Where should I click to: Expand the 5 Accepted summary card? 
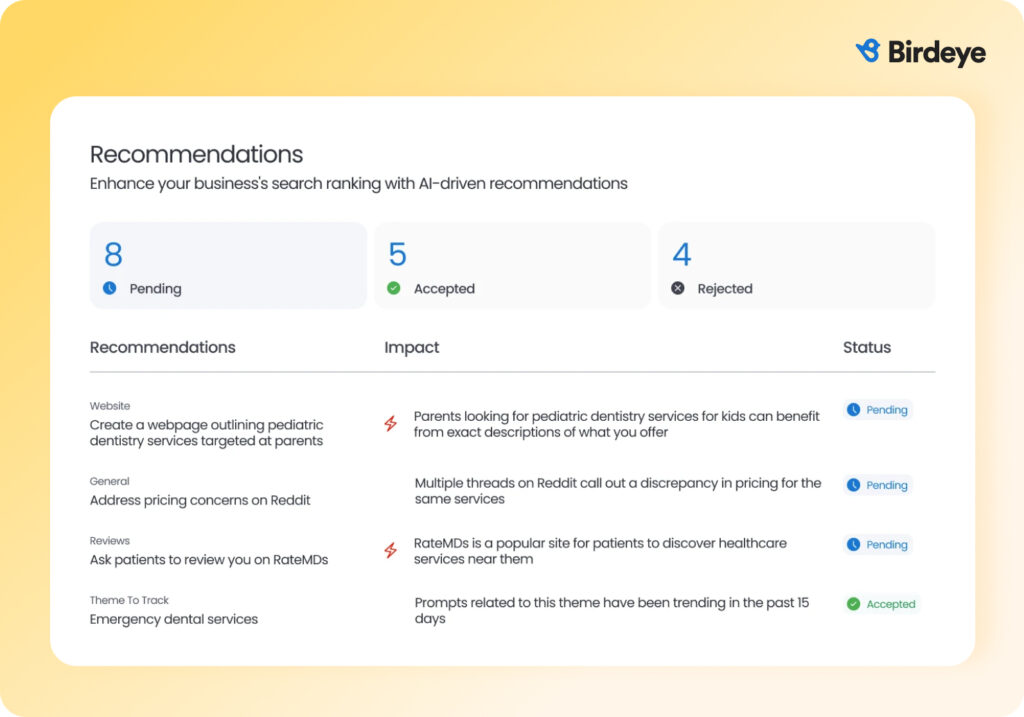512,265
